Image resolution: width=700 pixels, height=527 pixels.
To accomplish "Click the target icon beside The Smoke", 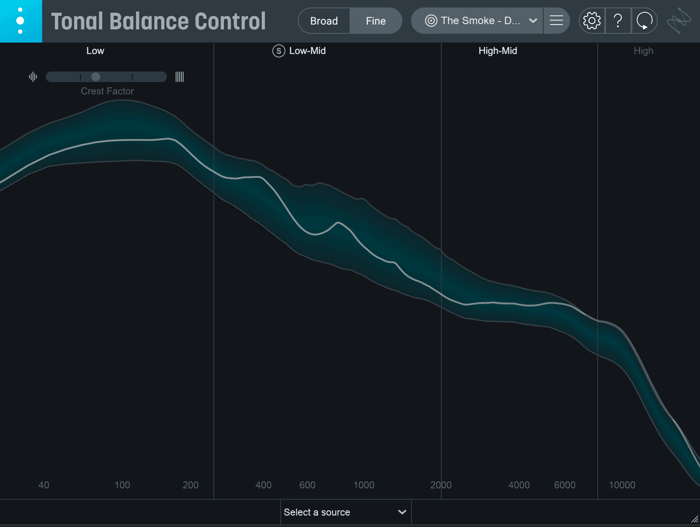I will [431, 21].
